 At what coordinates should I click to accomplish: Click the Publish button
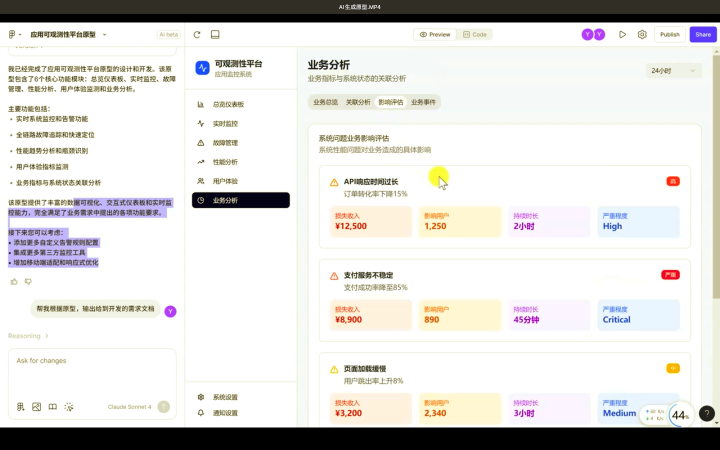click(669, 34)
